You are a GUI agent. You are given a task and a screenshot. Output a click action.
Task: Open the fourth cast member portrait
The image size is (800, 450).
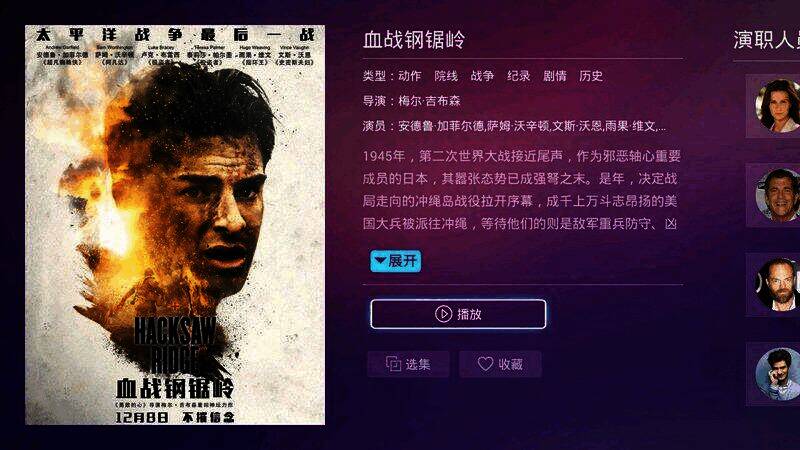coord(778,373)
